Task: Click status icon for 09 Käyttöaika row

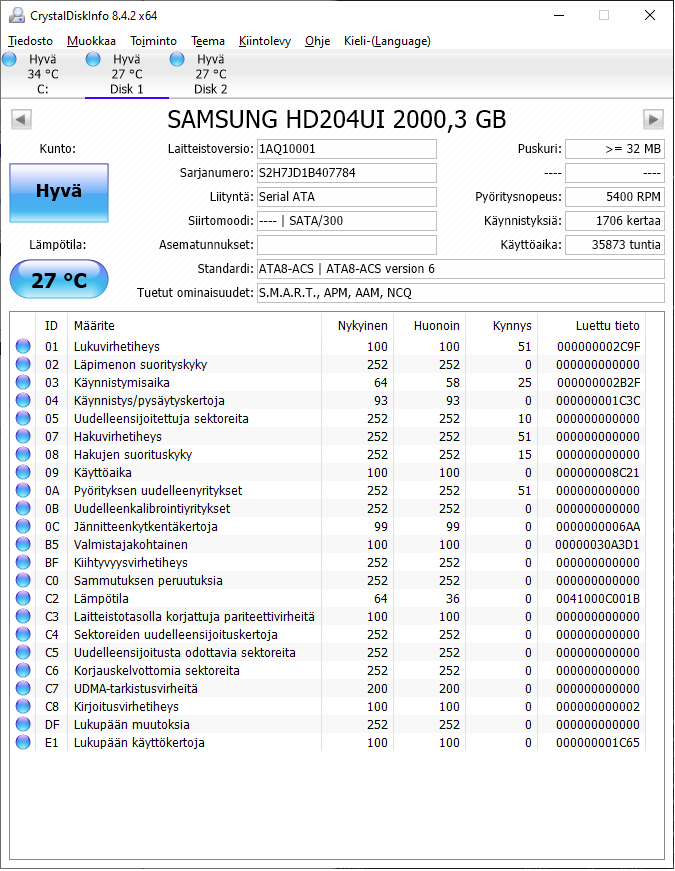Action: tap(23, 473)
